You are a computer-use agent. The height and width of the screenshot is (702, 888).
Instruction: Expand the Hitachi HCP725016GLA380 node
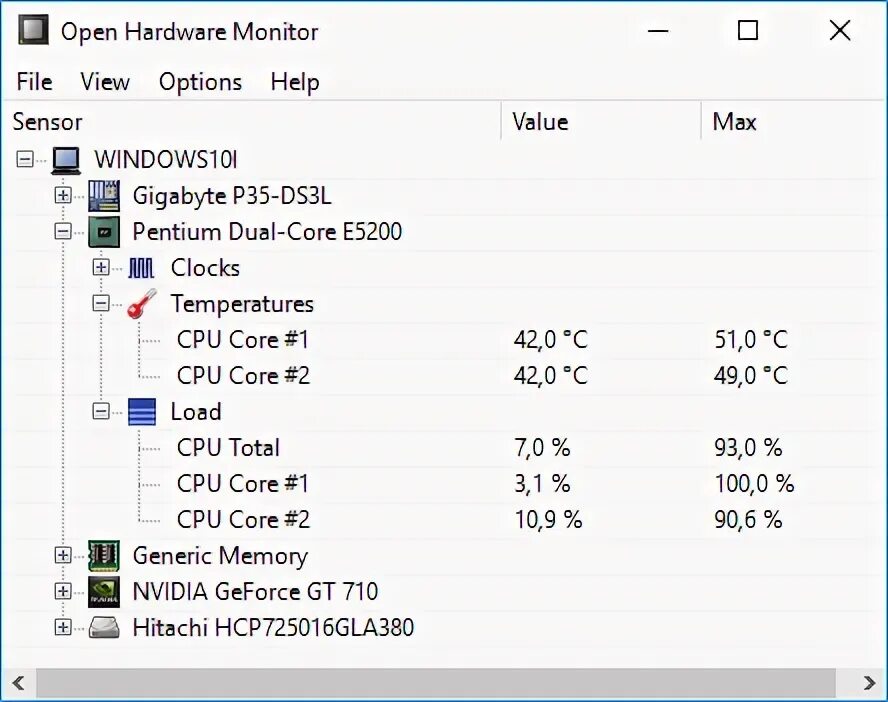[63, 627]
